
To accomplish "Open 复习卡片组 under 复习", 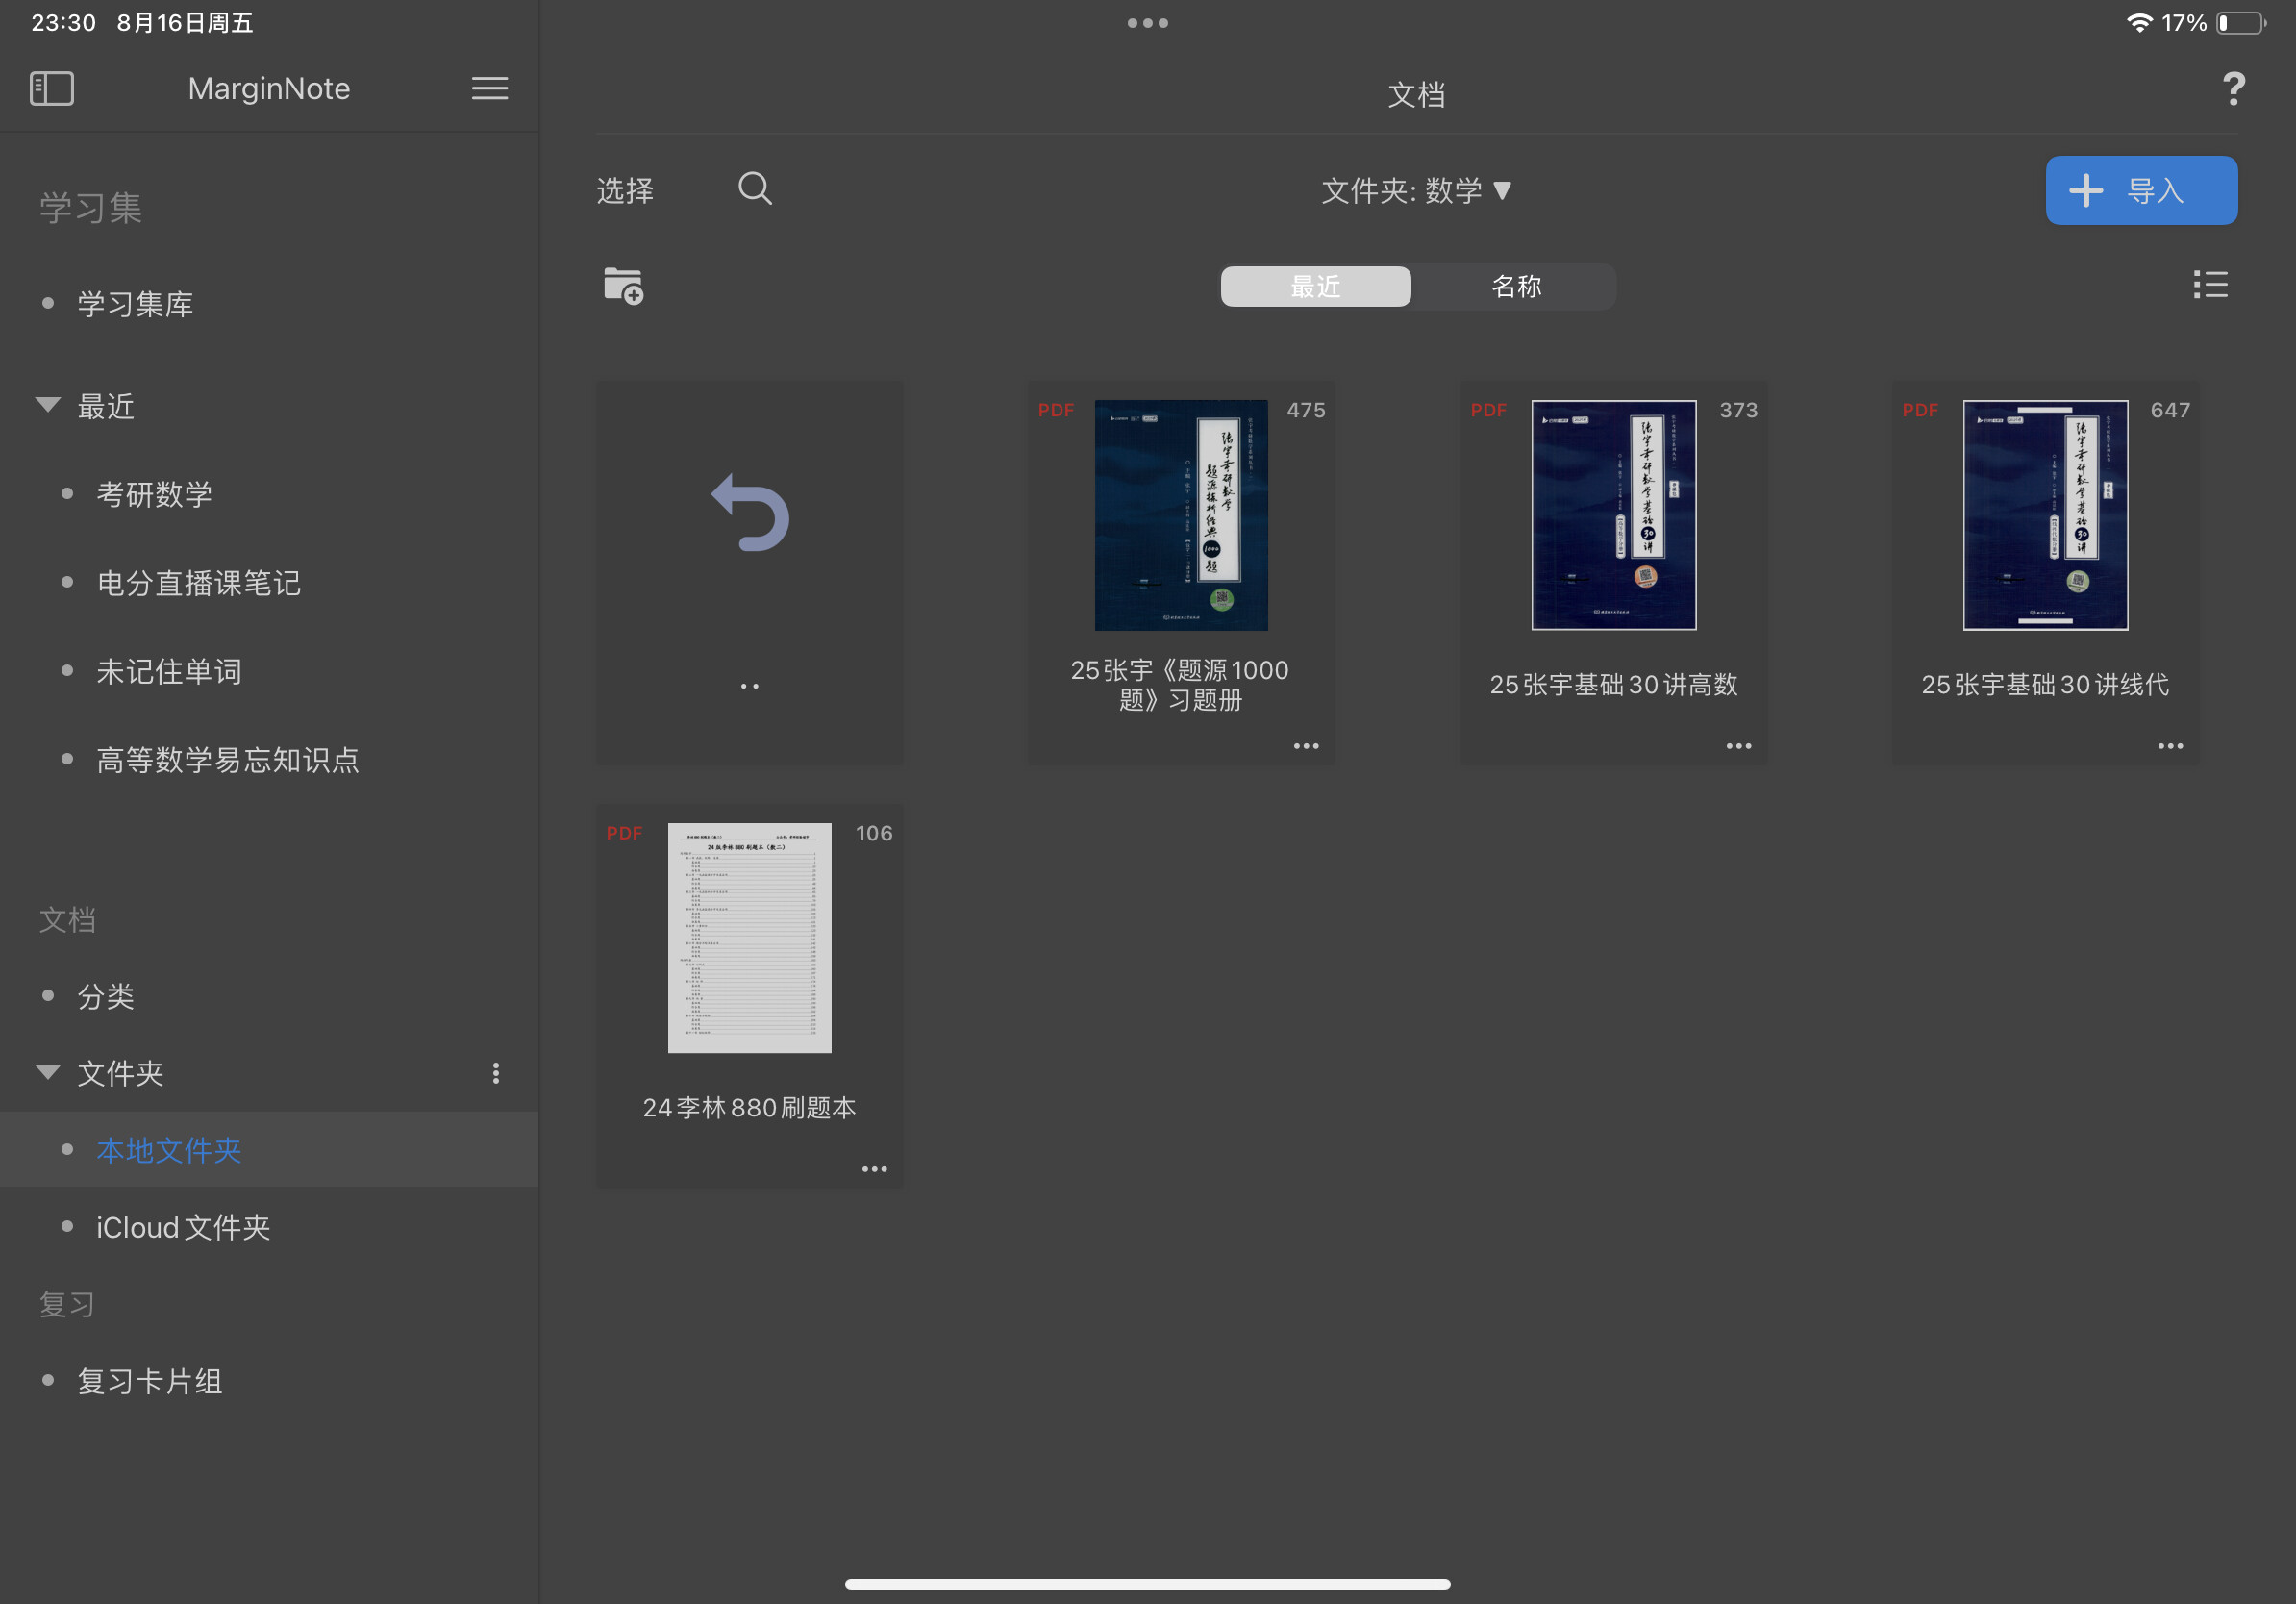I will pyautogui.click(x=150, y=1381).
